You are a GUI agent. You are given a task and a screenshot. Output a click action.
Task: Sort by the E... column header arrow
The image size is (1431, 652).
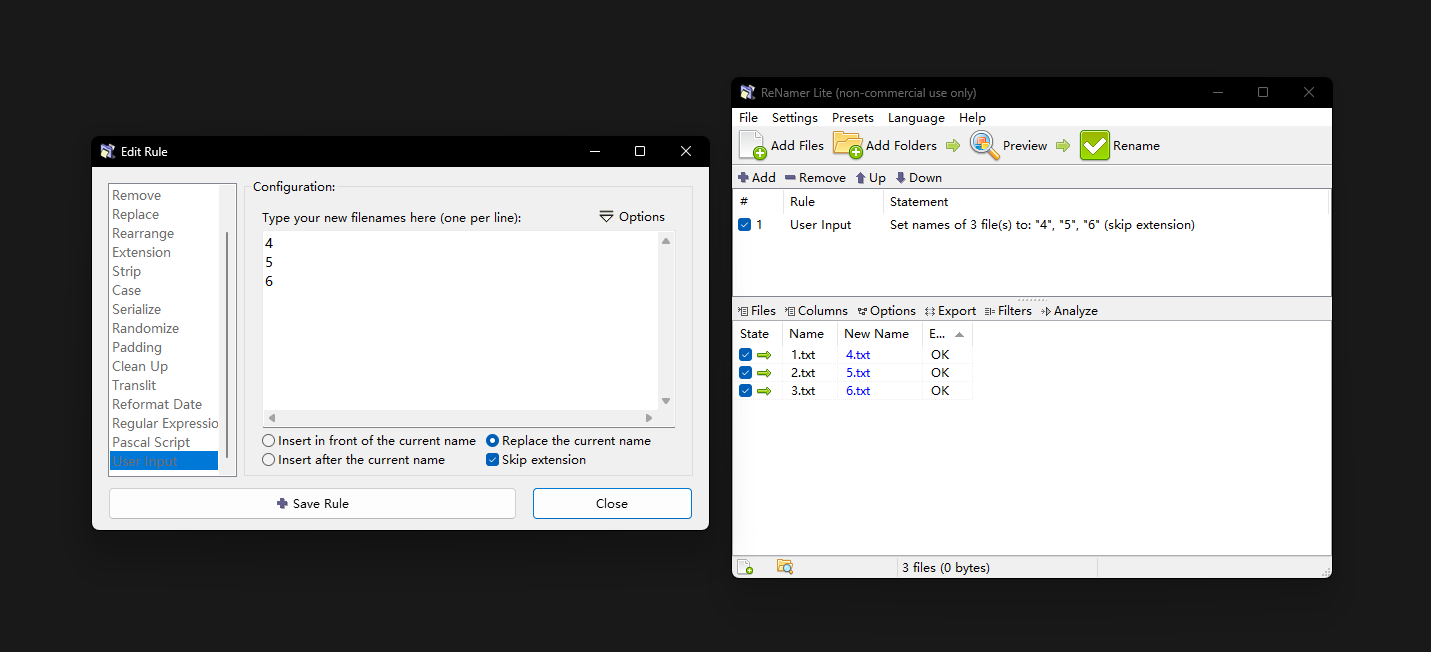pos(960,334)
